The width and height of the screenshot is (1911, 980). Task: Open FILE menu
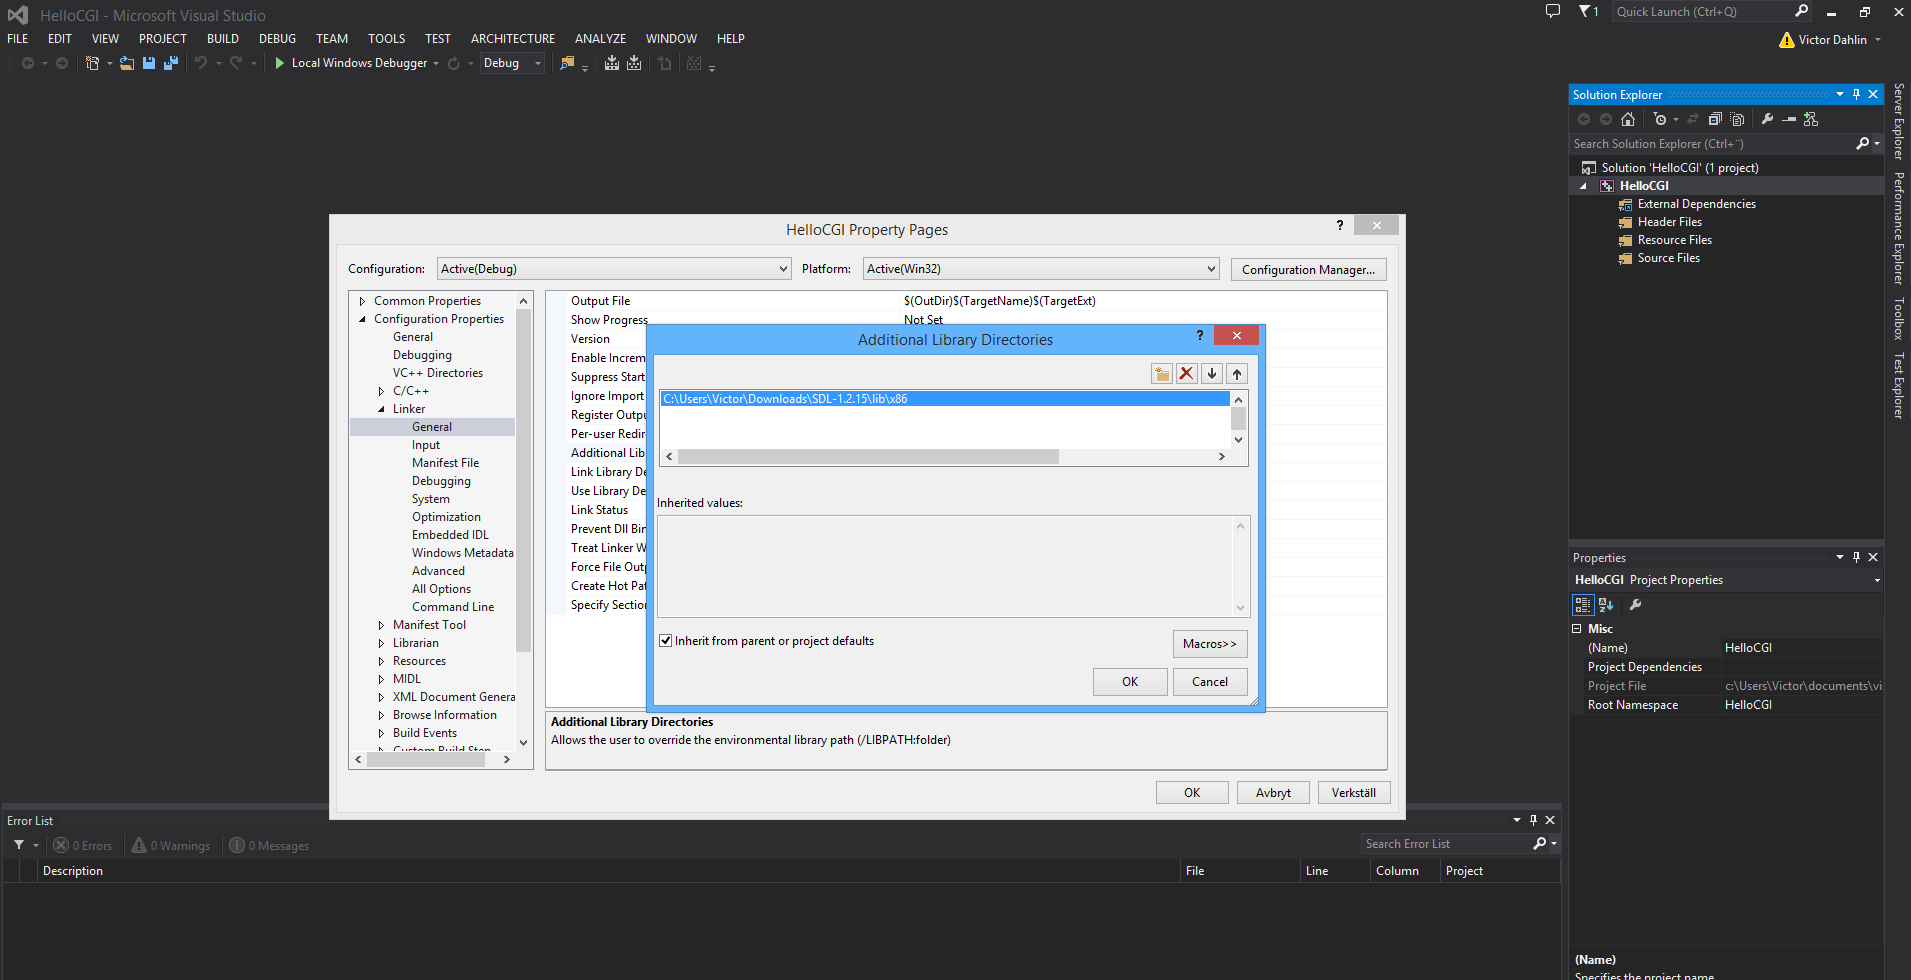click(x=18, y=39)
